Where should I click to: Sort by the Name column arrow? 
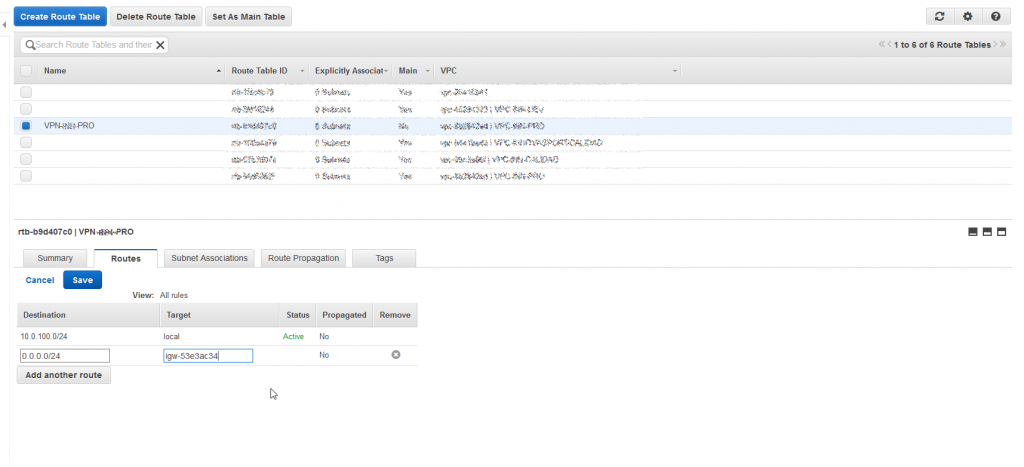[219, 71]
